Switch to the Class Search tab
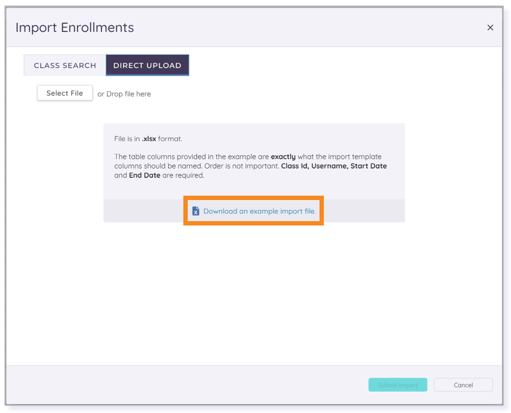 pyautogui.click(x=65, y=65)
